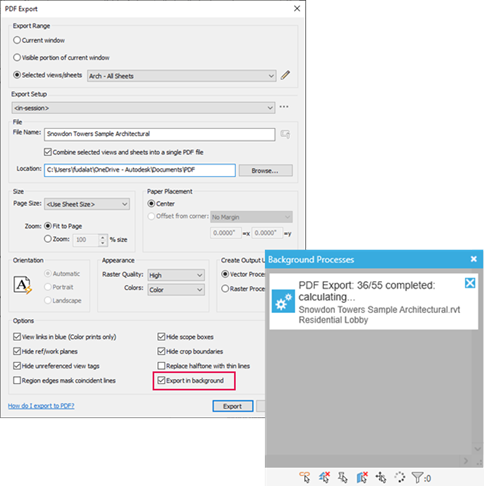Select the Zoom percentage radio button
484x486 pixels.
(x=48, y=239)
